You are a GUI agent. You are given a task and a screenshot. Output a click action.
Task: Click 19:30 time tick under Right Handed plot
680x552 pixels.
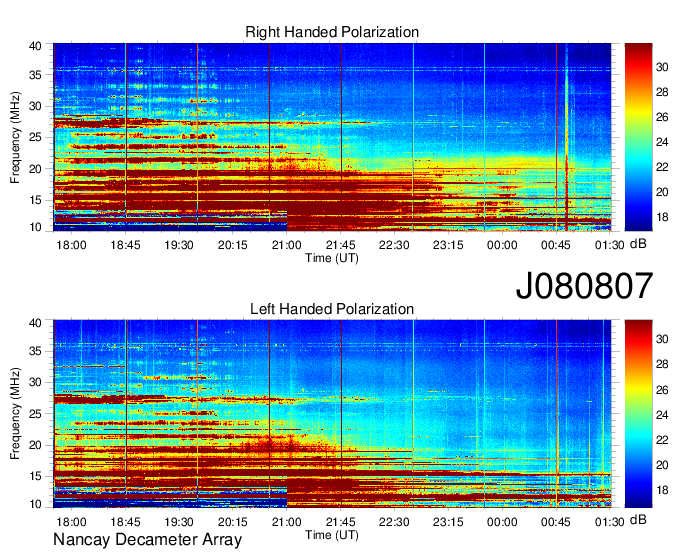179,245
